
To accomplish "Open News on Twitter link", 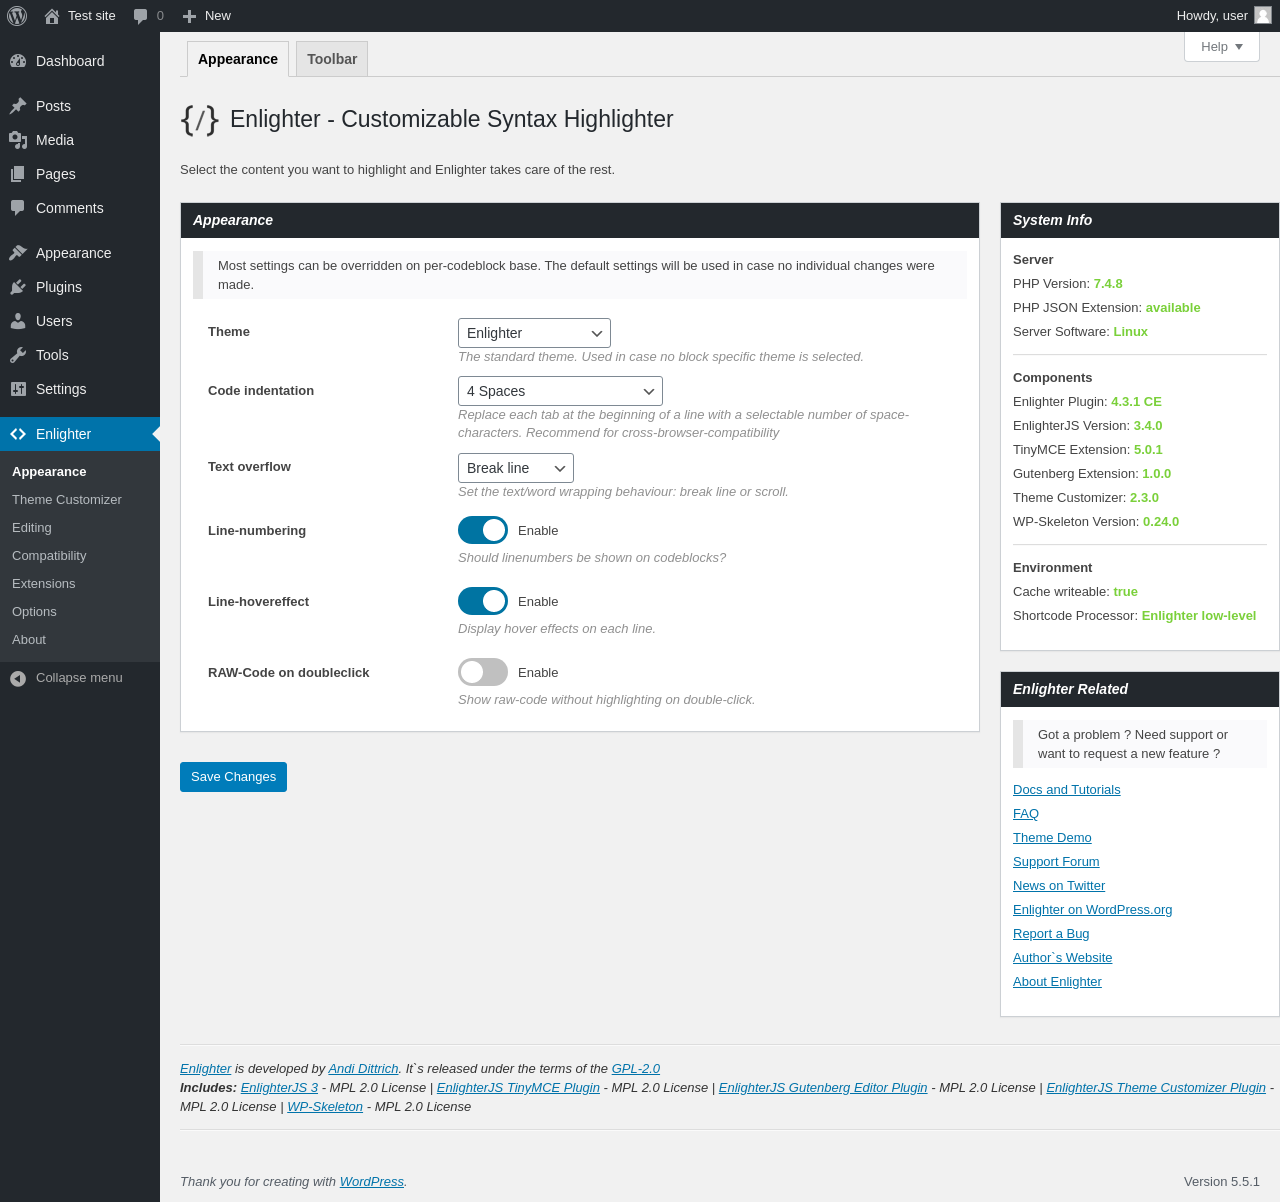I will pos(1059,886).
